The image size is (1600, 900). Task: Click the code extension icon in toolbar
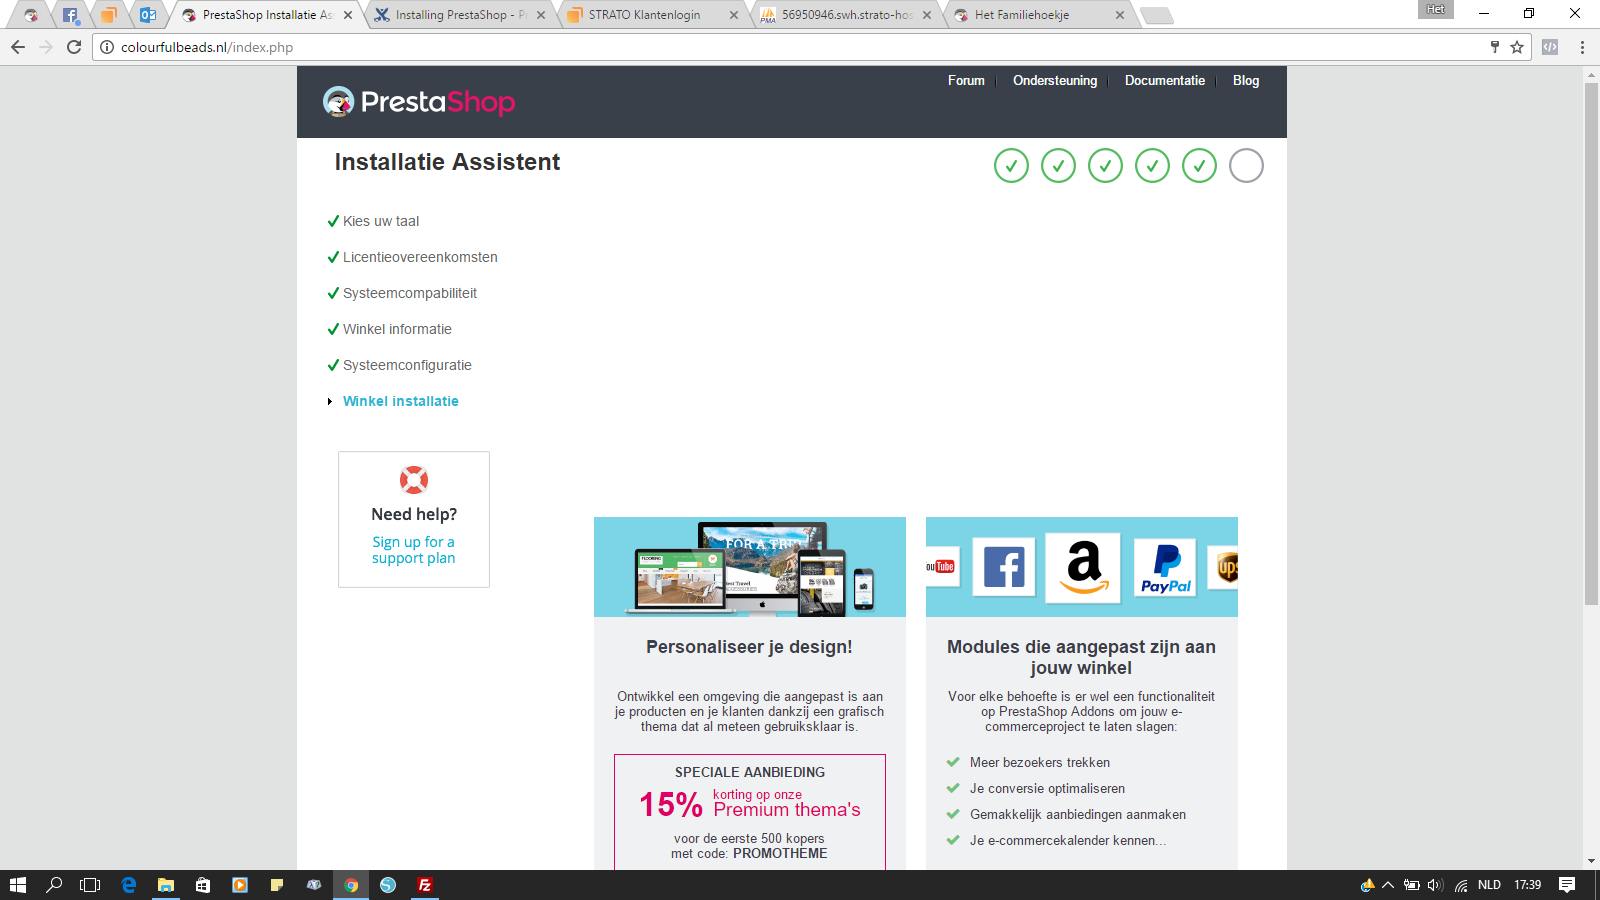click(1550, 47)
